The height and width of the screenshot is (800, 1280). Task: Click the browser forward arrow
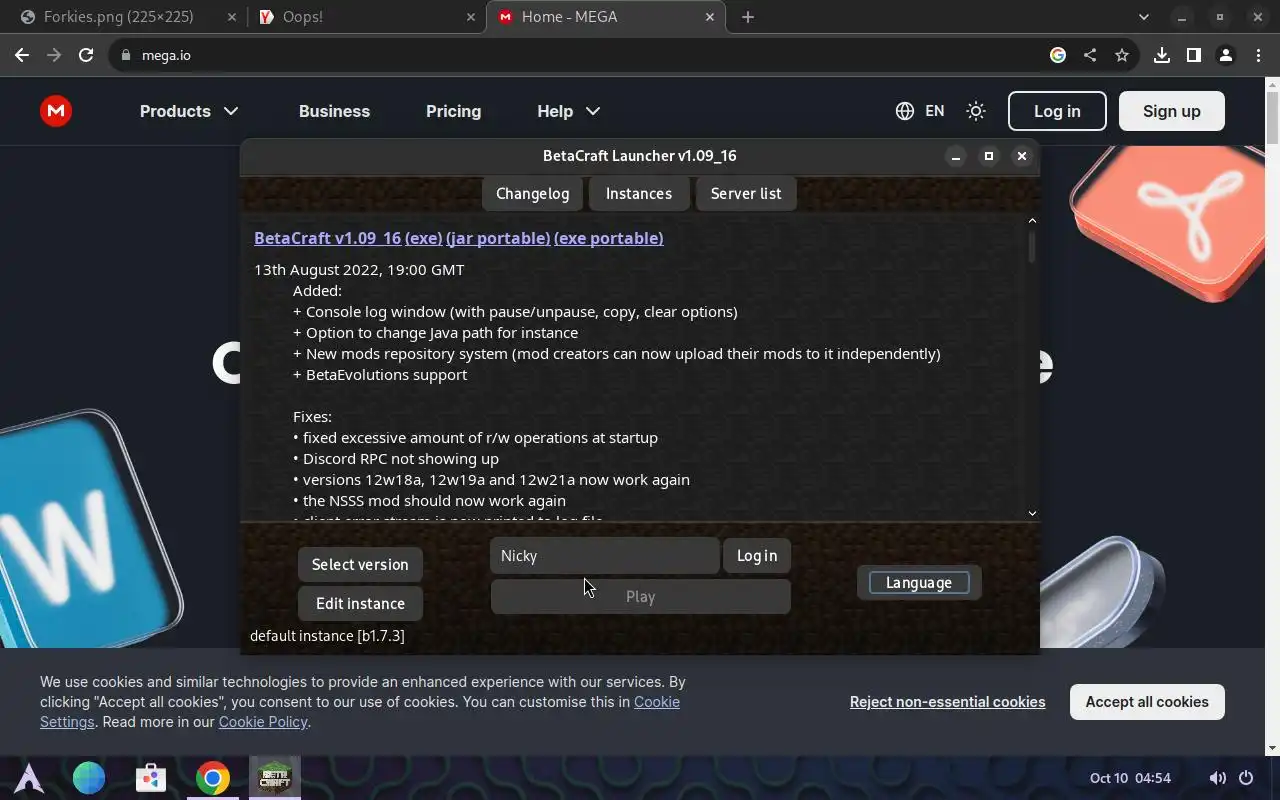click(54, 55)
